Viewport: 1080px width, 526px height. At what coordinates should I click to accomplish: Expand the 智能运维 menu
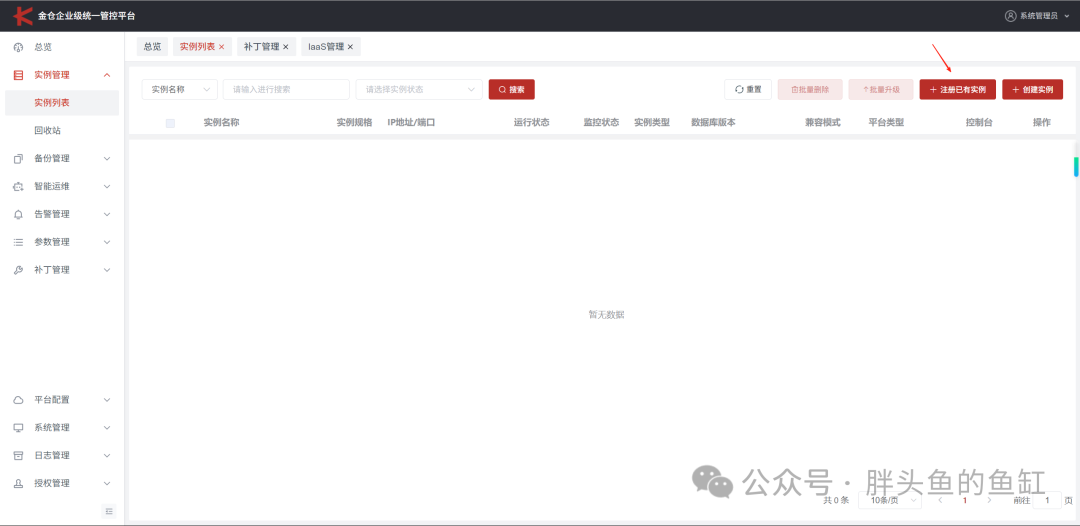107,187
